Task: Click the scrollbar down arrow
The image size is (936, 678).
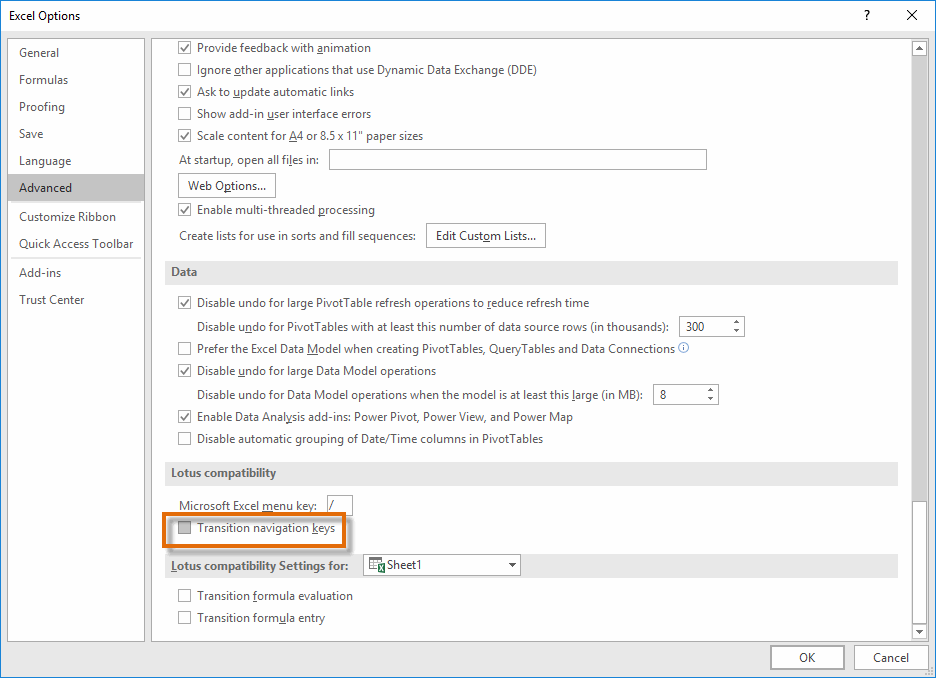Action: [919, 631]
